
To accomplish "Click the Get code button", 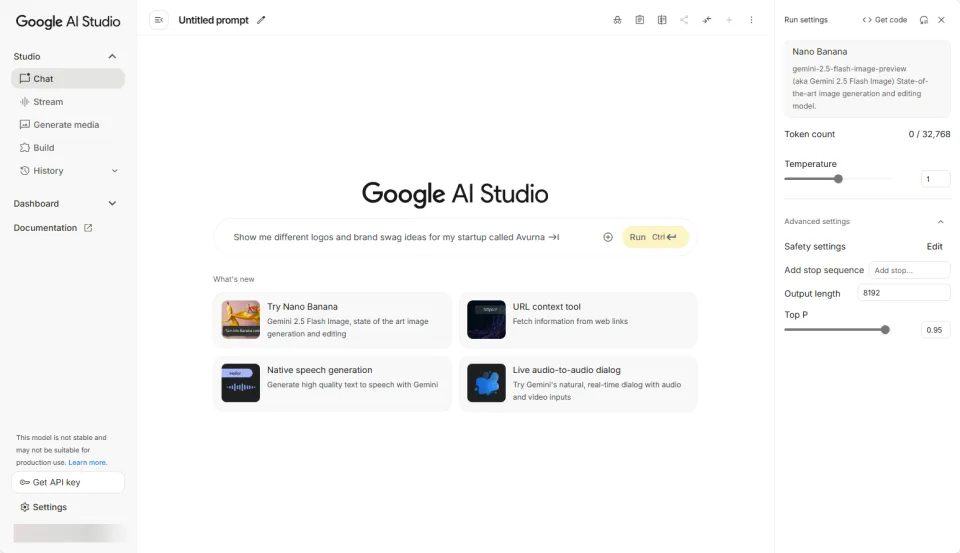I will point(885,20).
